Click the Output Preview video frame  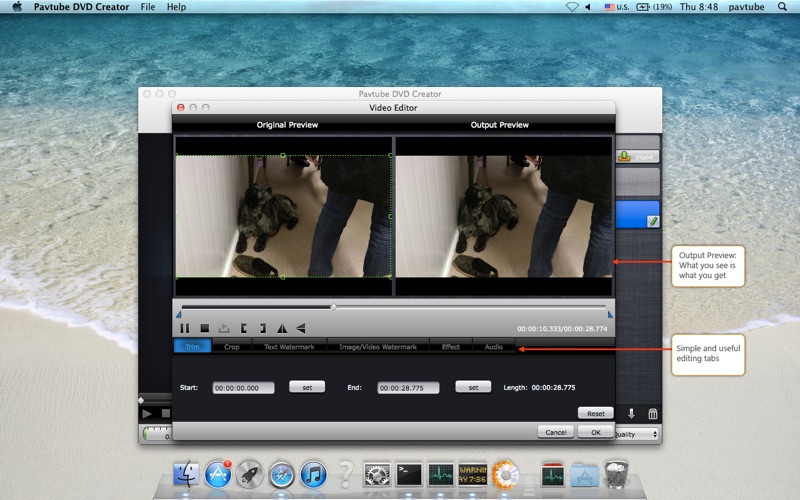click(x=504, y=216)
